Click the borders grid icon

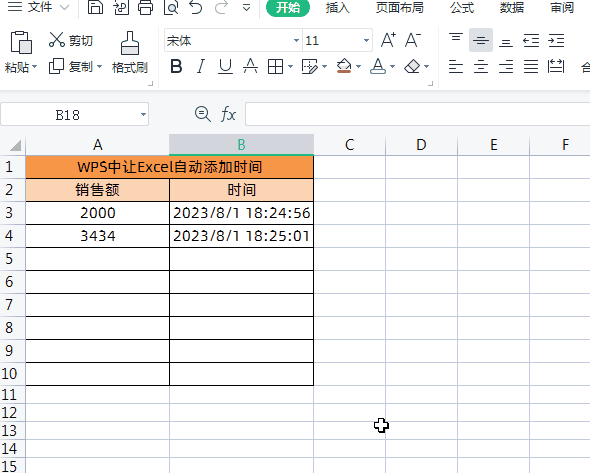(x=275, y=67)
